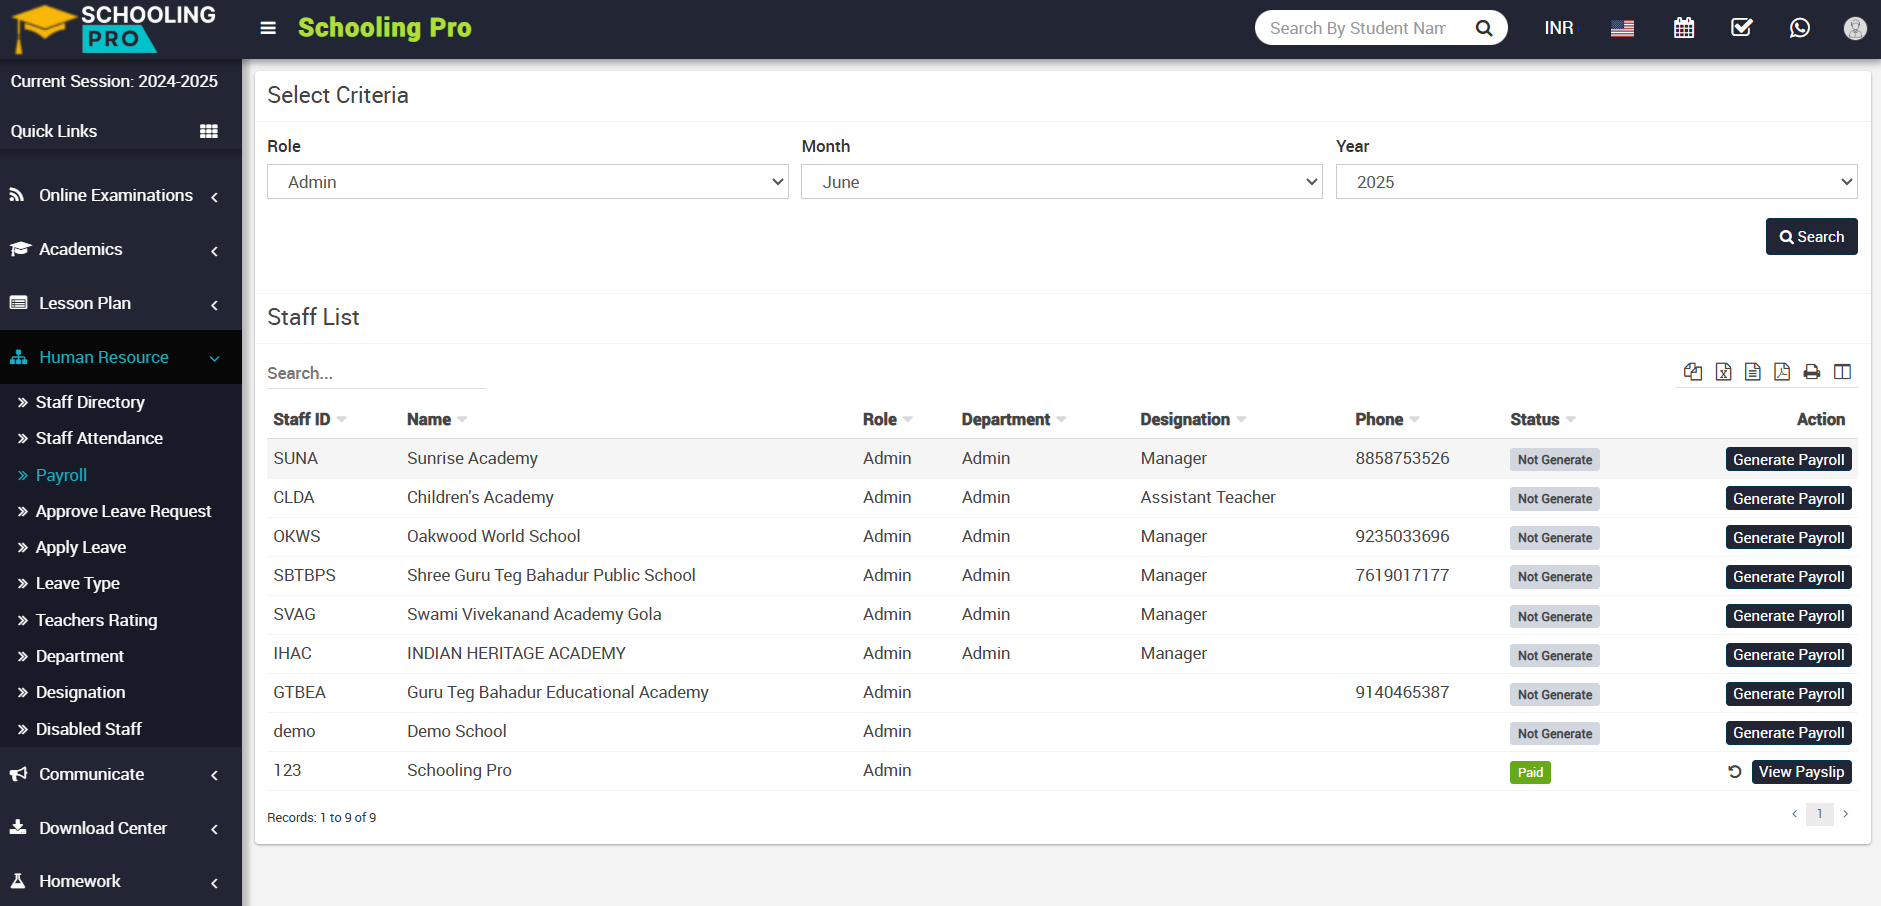Sort table by Staff ID column
This screenshot has width=1881, height=906.
coord(309,419)
